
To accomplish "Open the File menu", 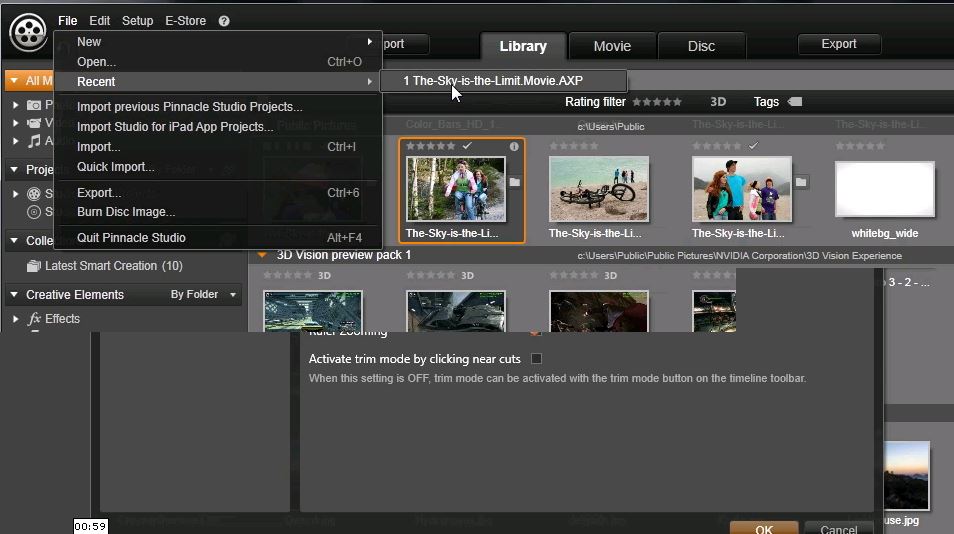I will coord(68,21).
